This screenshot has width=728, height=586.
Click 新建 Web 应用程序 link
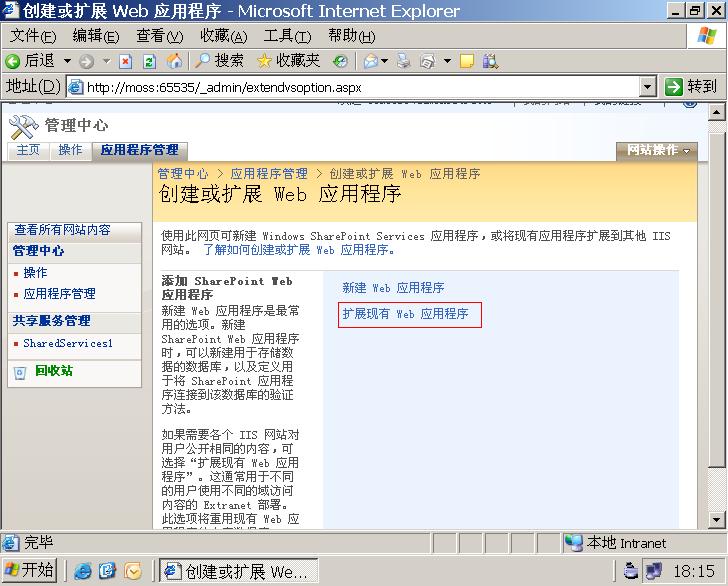[393, 288]
